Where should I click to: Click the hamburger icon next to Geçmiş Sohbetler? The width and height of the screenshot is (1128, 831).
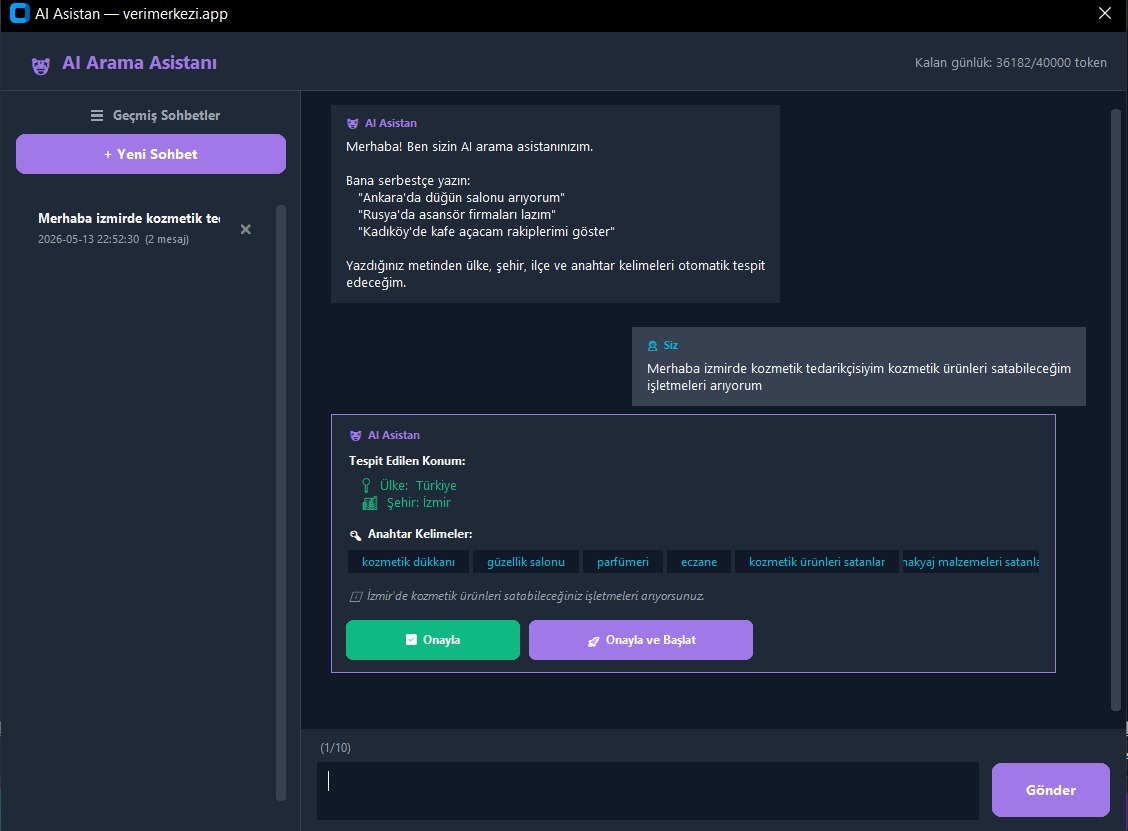96,115
